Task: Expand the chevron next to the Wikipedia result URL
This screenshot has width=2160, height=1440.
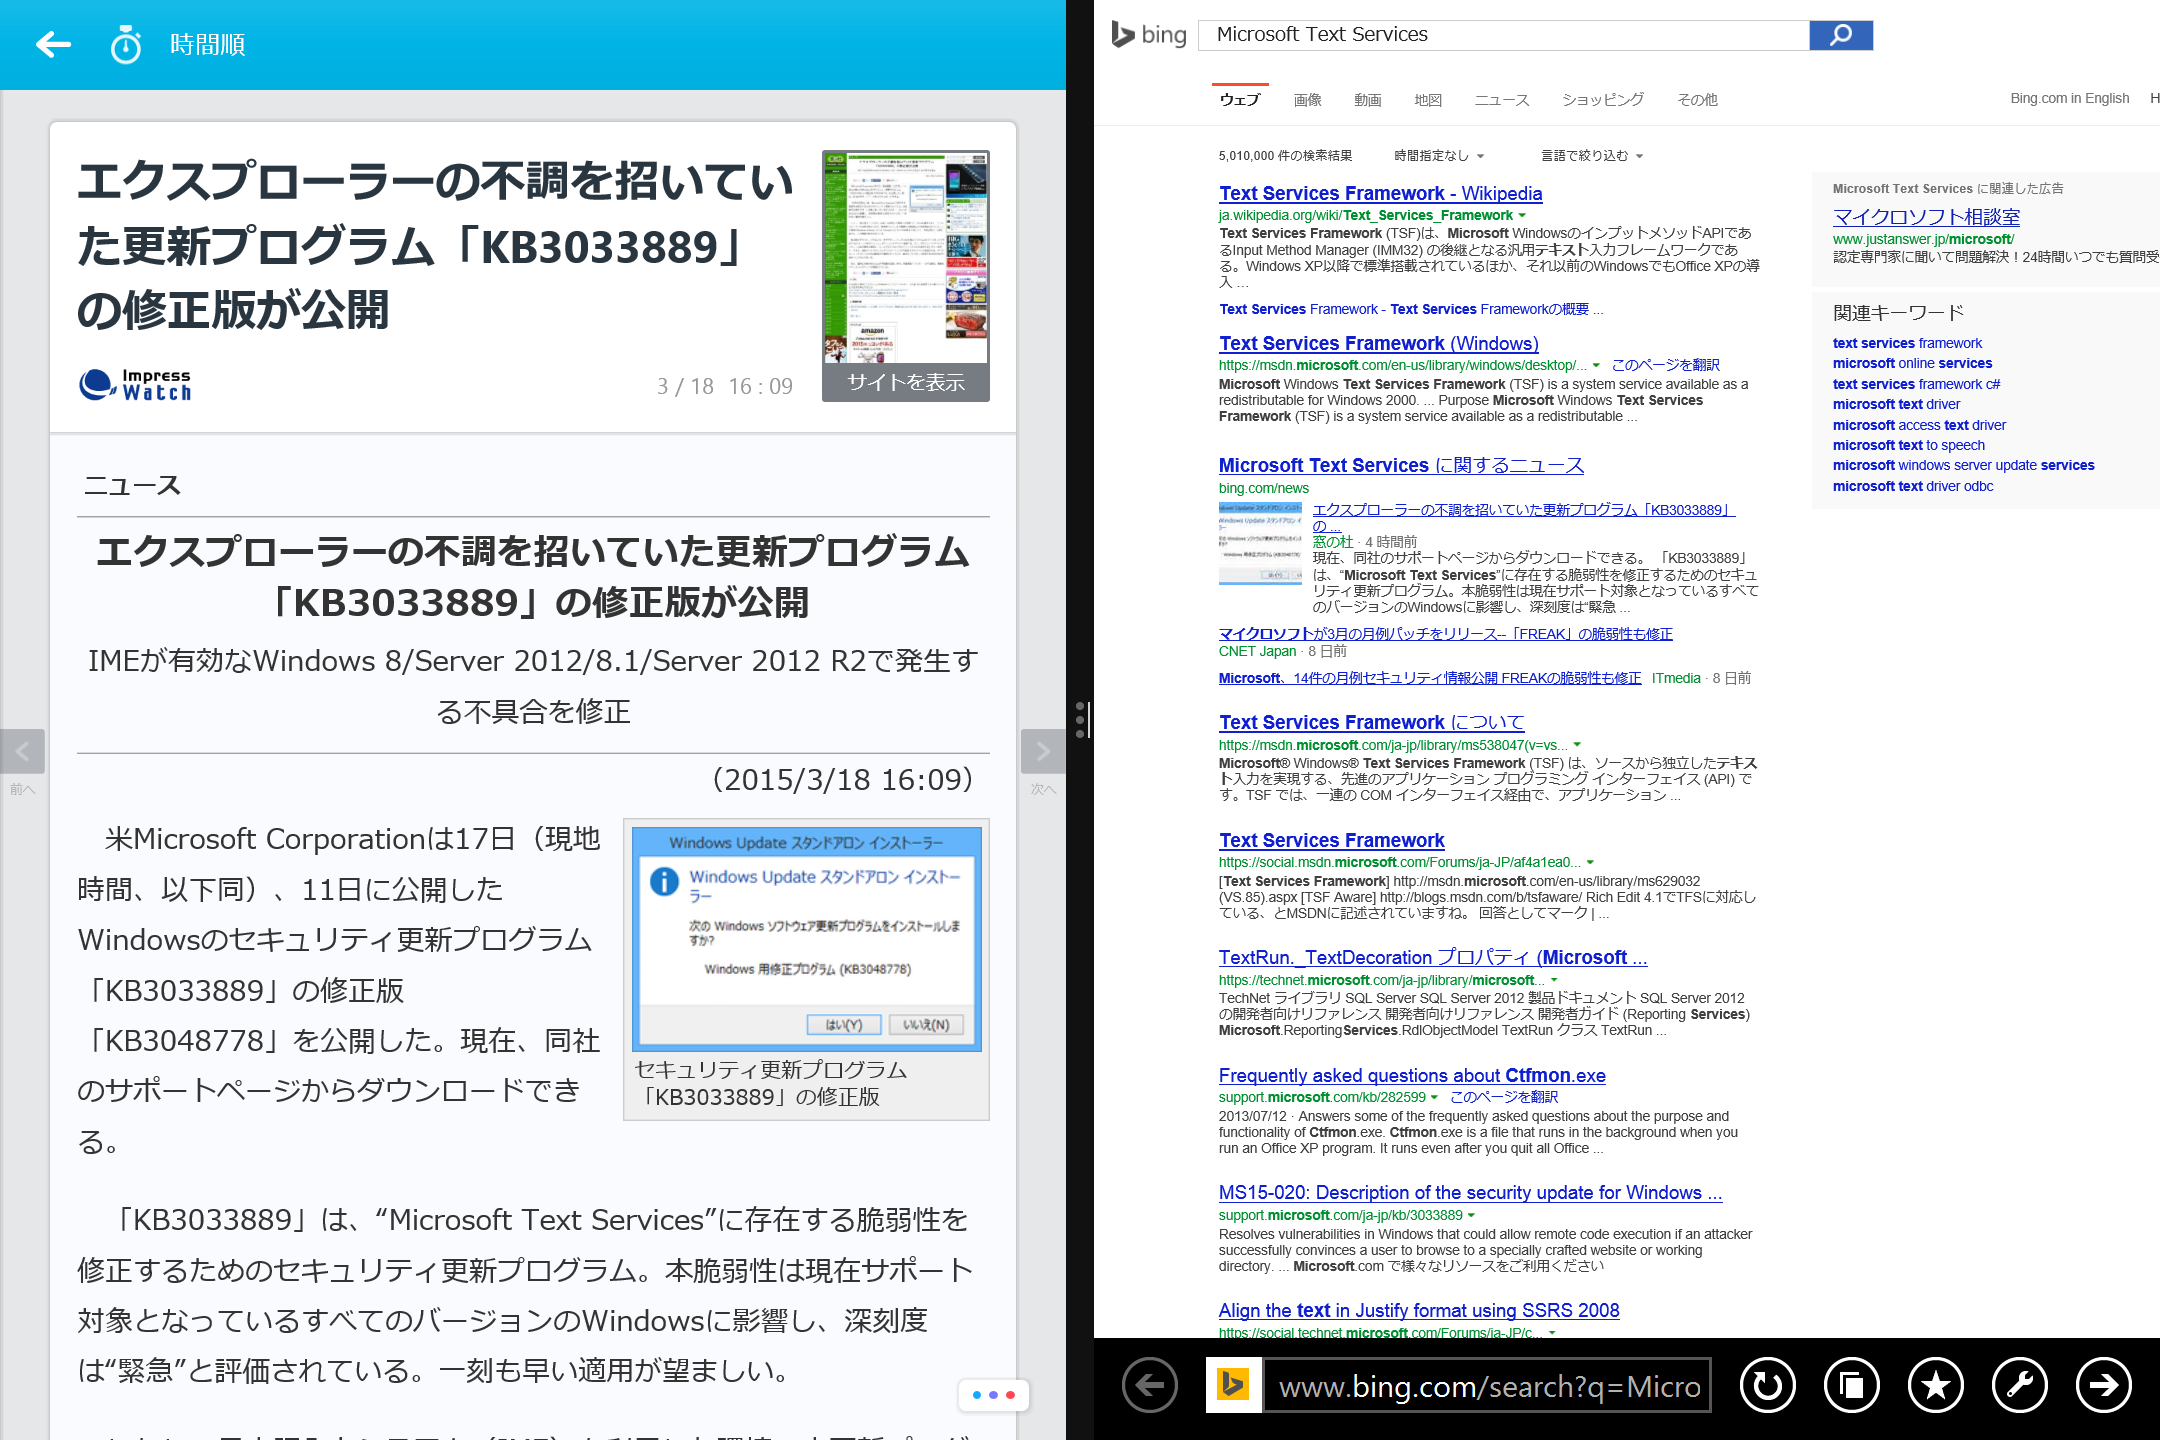Action: click(1522, 215)
